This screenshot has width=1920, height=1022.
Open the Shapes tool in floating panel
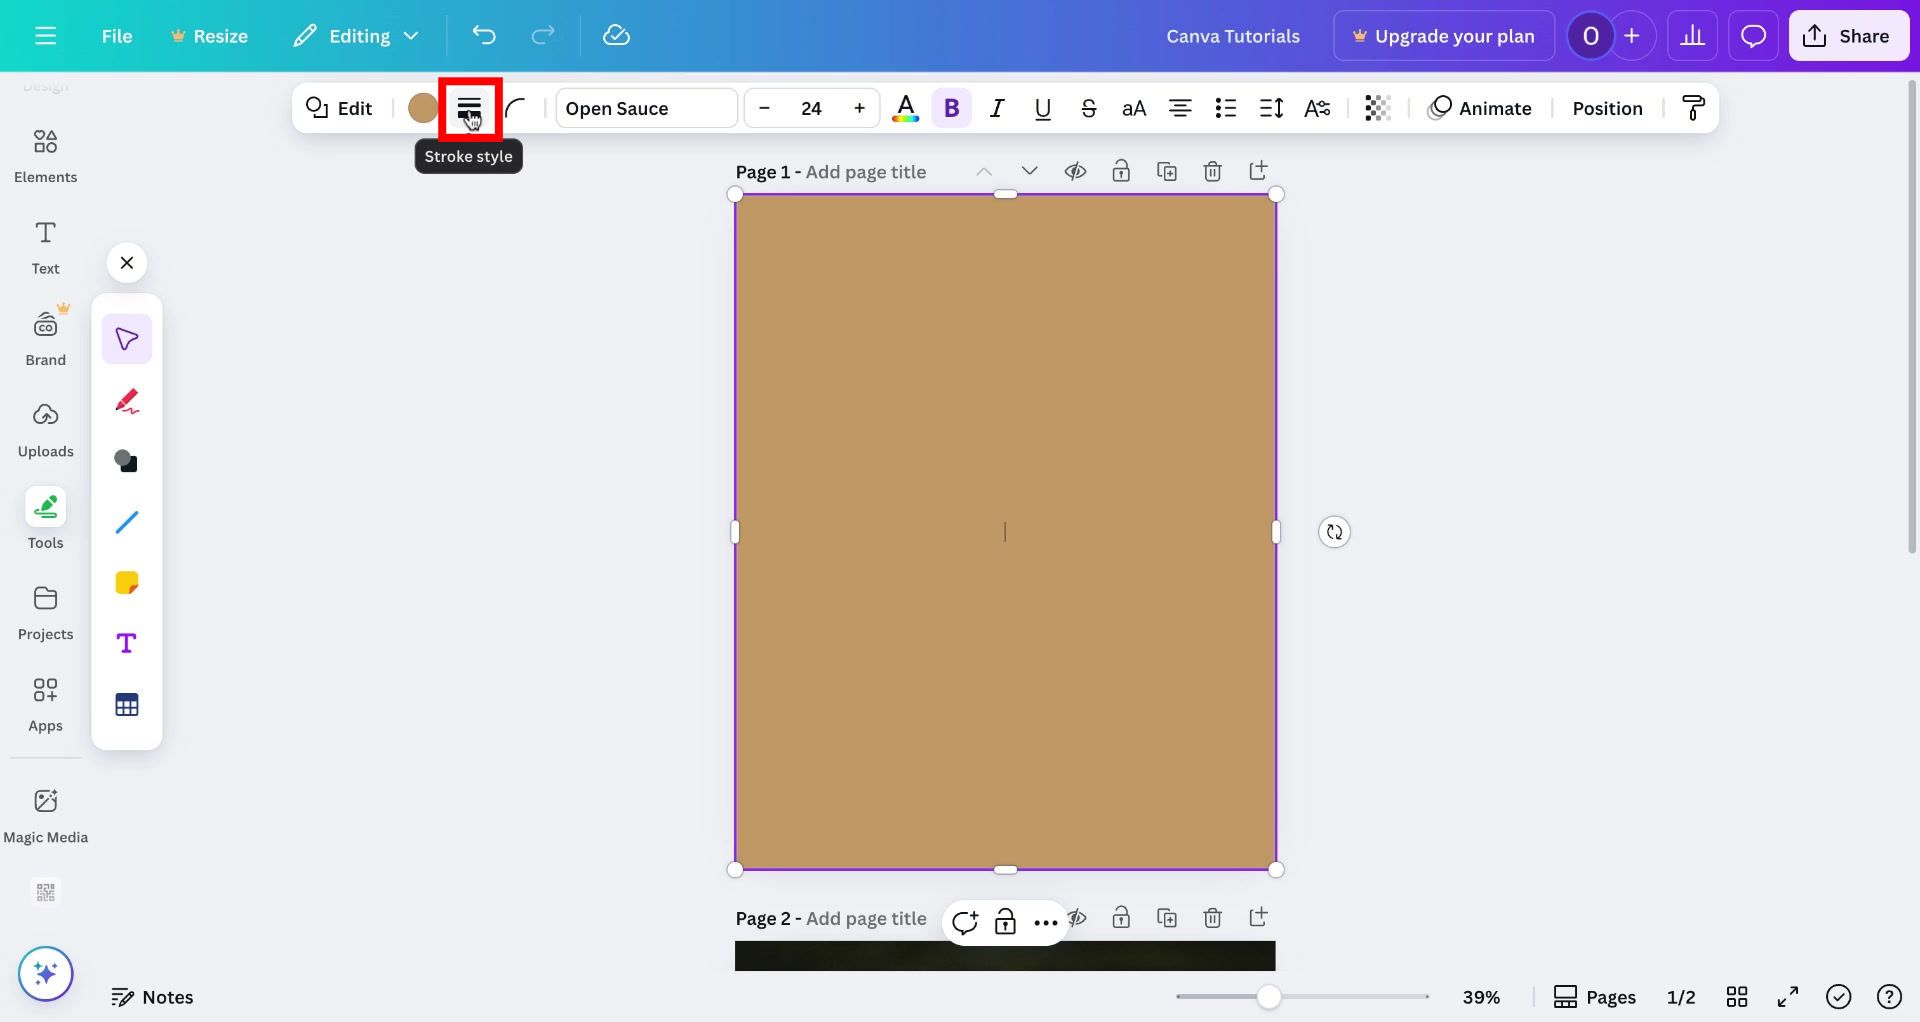click(x=127, y=461)
